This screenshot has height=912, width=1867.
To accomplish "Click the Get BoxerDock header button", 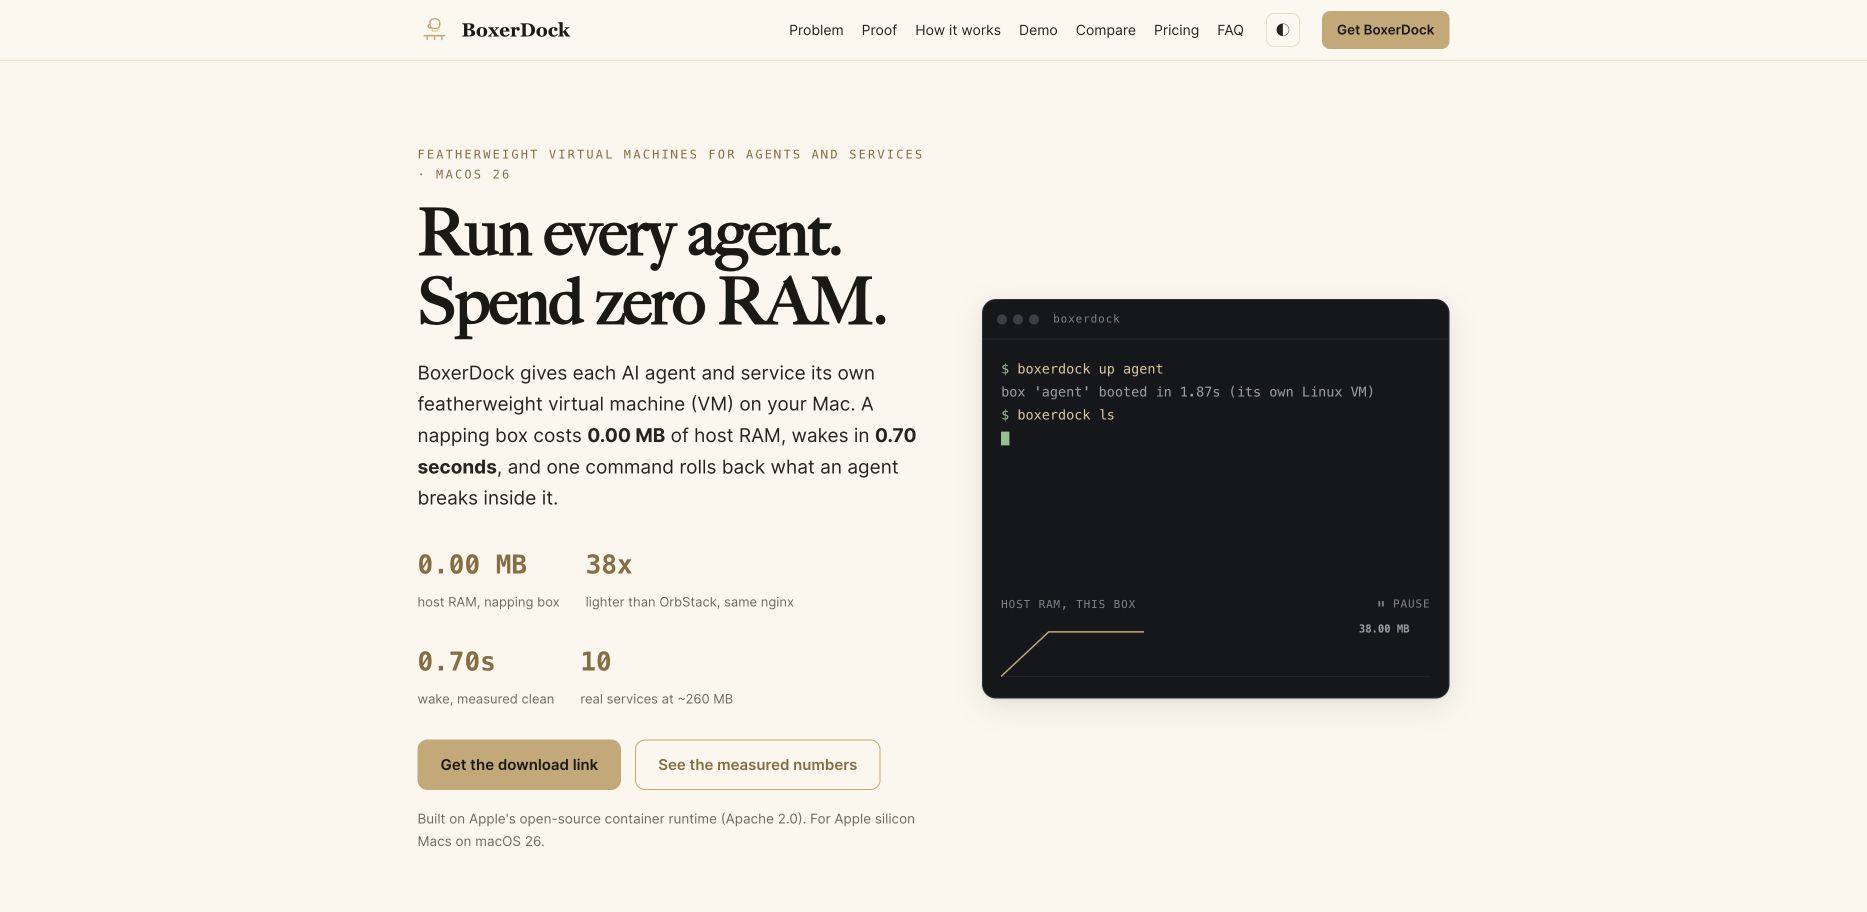I will tap(1385, 30).
